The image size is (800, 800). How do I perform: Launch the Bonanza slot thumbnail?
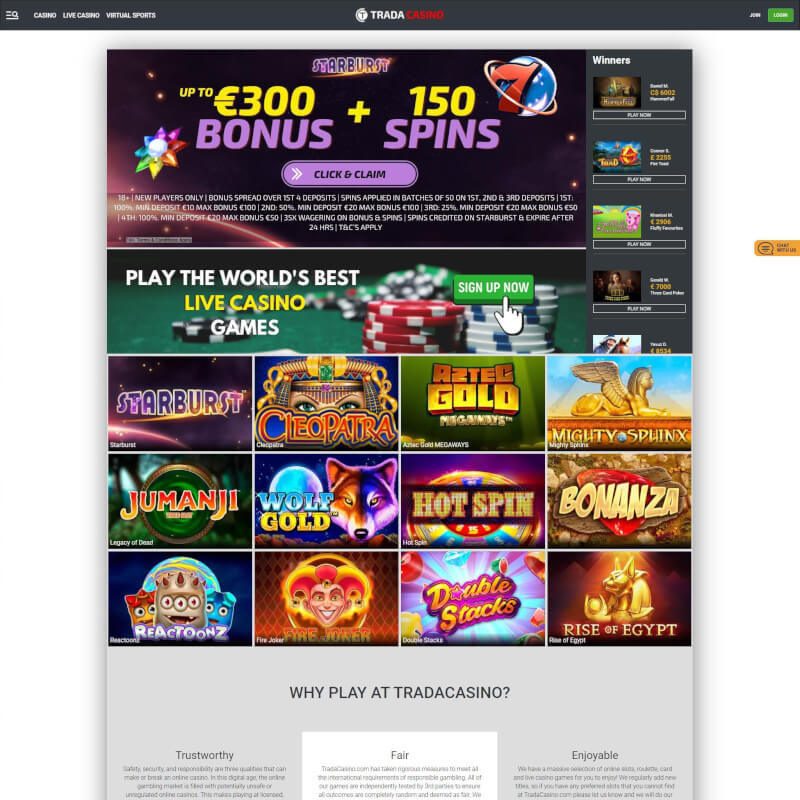click(x=619, y=501)
